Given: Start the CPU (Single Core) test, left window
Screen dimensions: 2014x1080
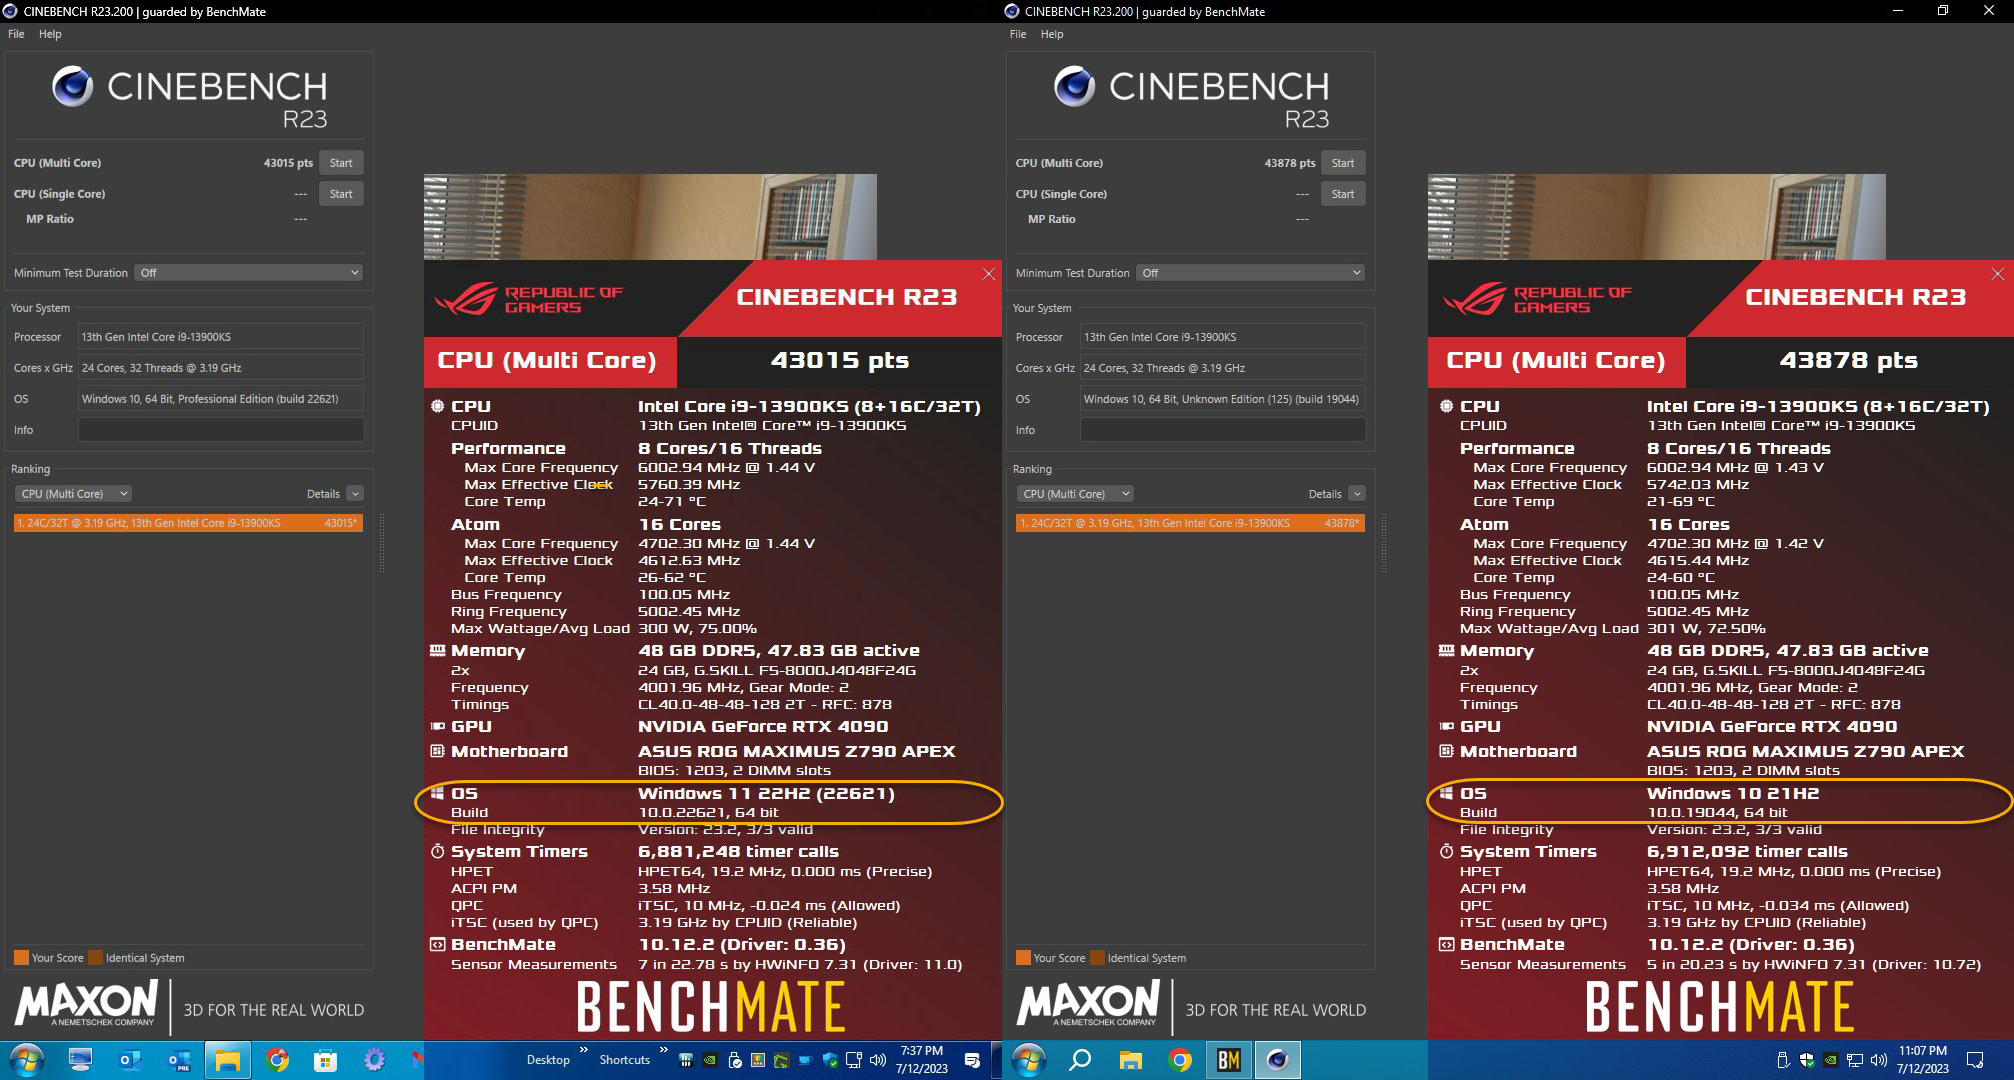Looking at the screenshot, I should (x=341, y=194).
